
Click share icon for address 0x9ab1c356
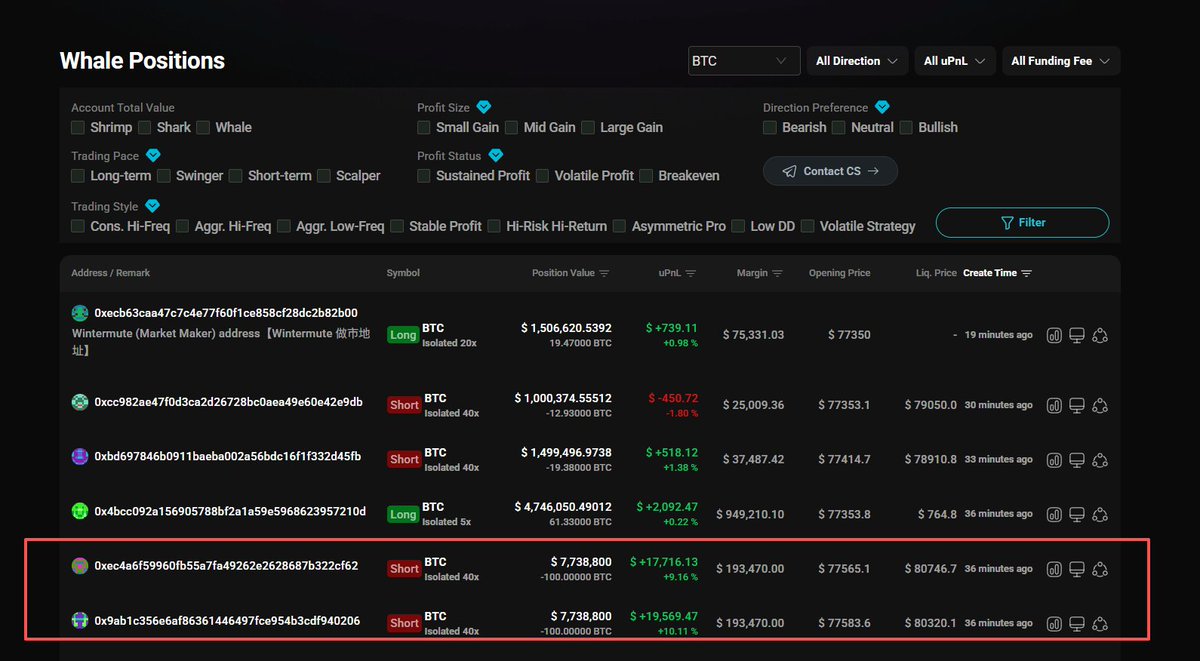click(1100, 623)
